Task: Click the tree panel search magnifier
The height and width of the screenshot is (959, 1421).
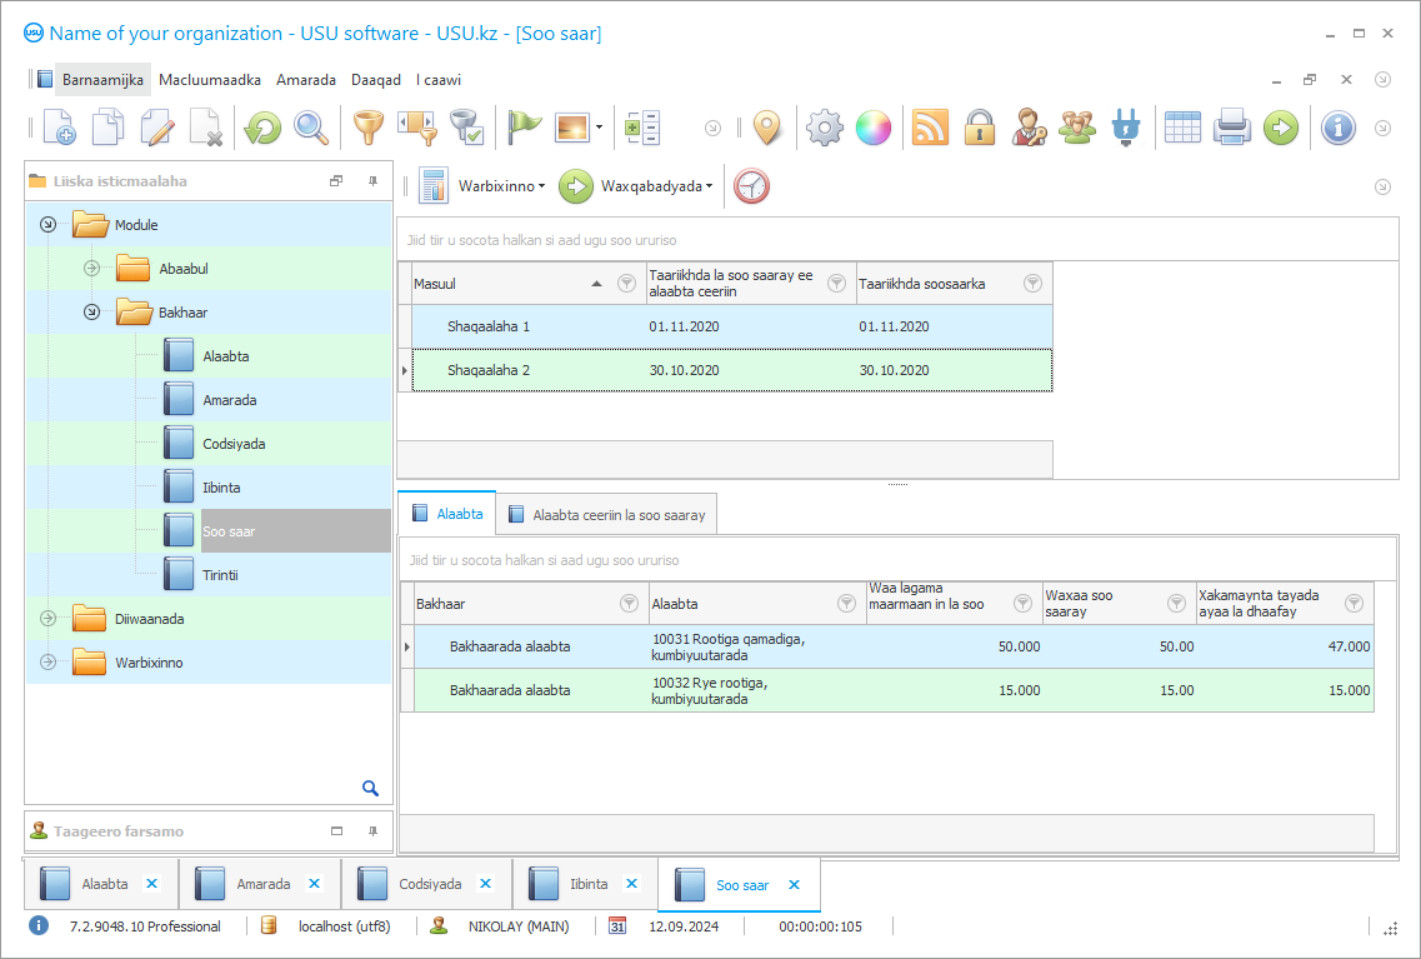Action: [x=370, y=788]
